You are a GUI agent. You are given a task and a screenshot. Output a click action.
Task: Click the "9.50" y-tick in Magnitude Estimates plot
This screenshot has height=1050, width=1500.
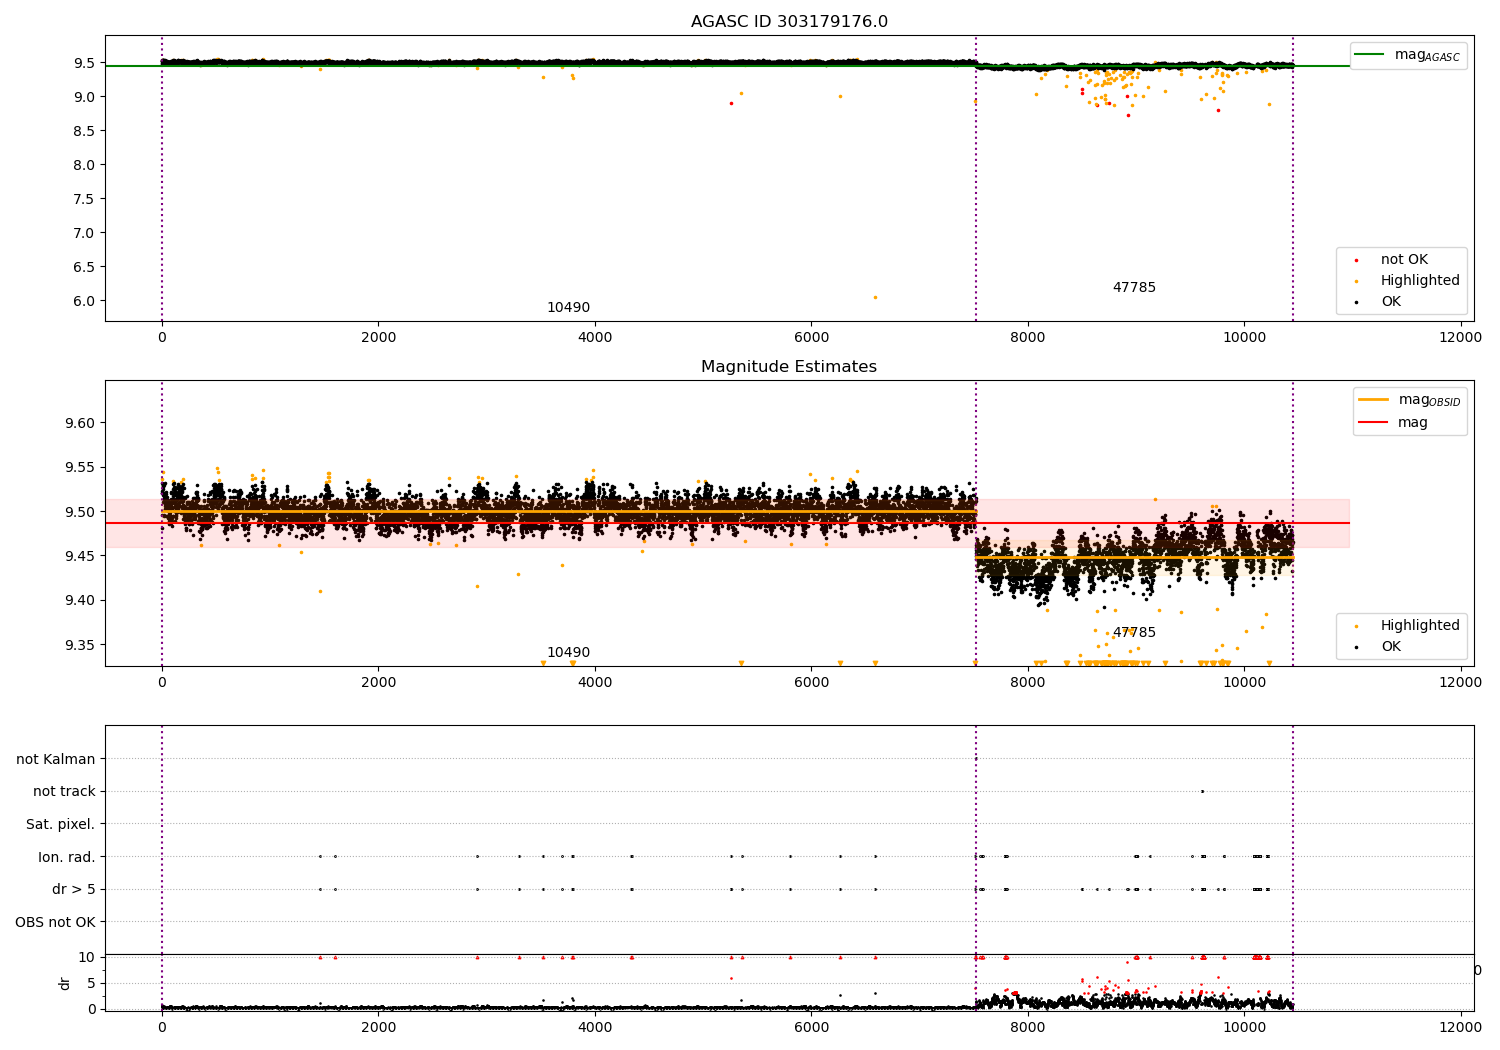coord(80,512)
